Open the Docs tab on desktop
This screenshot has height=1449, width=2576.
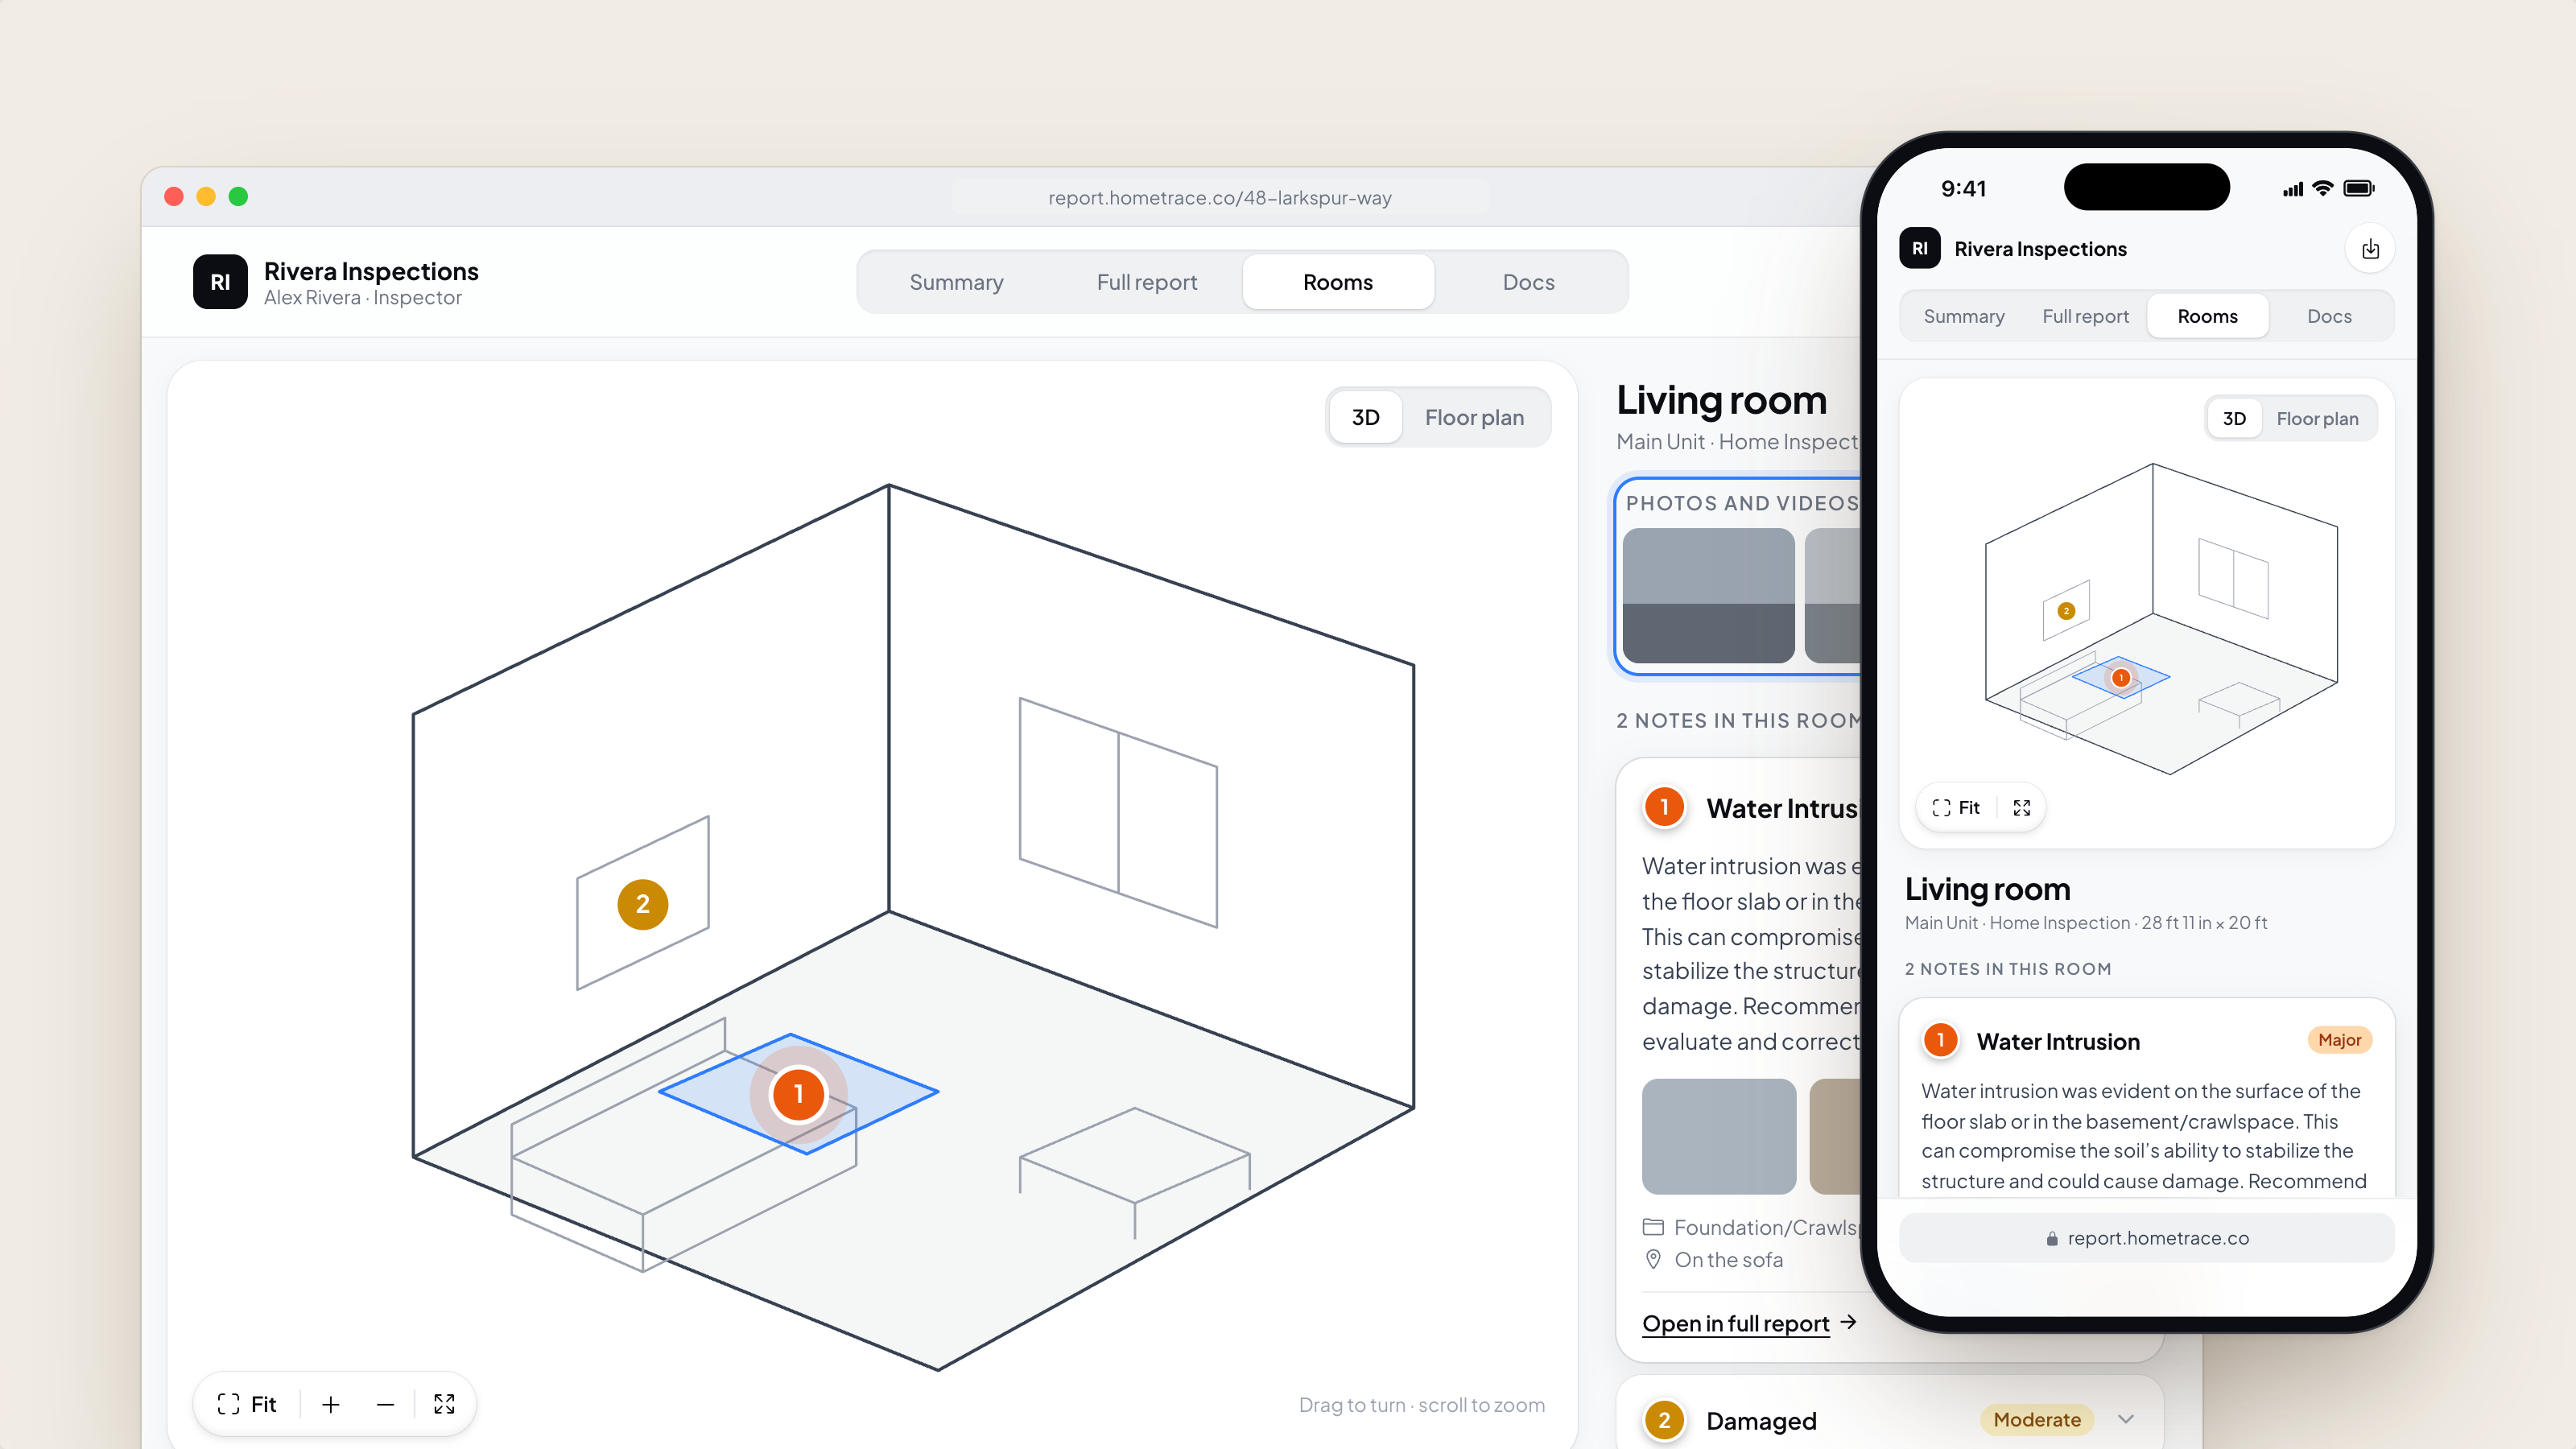[x=1528, y=282]
